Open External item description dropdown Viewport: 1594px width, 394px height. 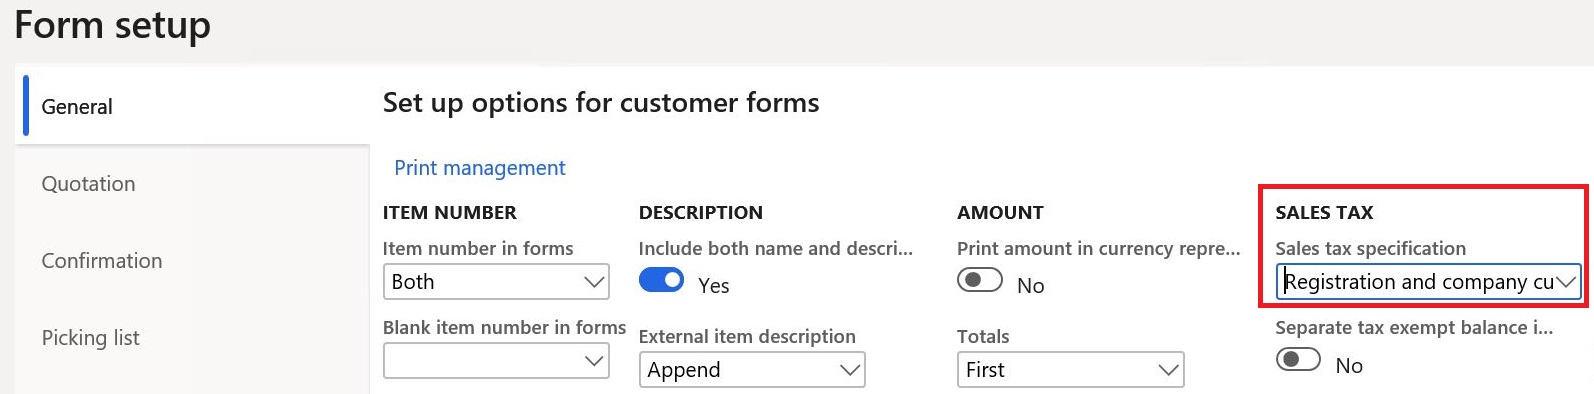pyautogui.click(x=752, y=370)
